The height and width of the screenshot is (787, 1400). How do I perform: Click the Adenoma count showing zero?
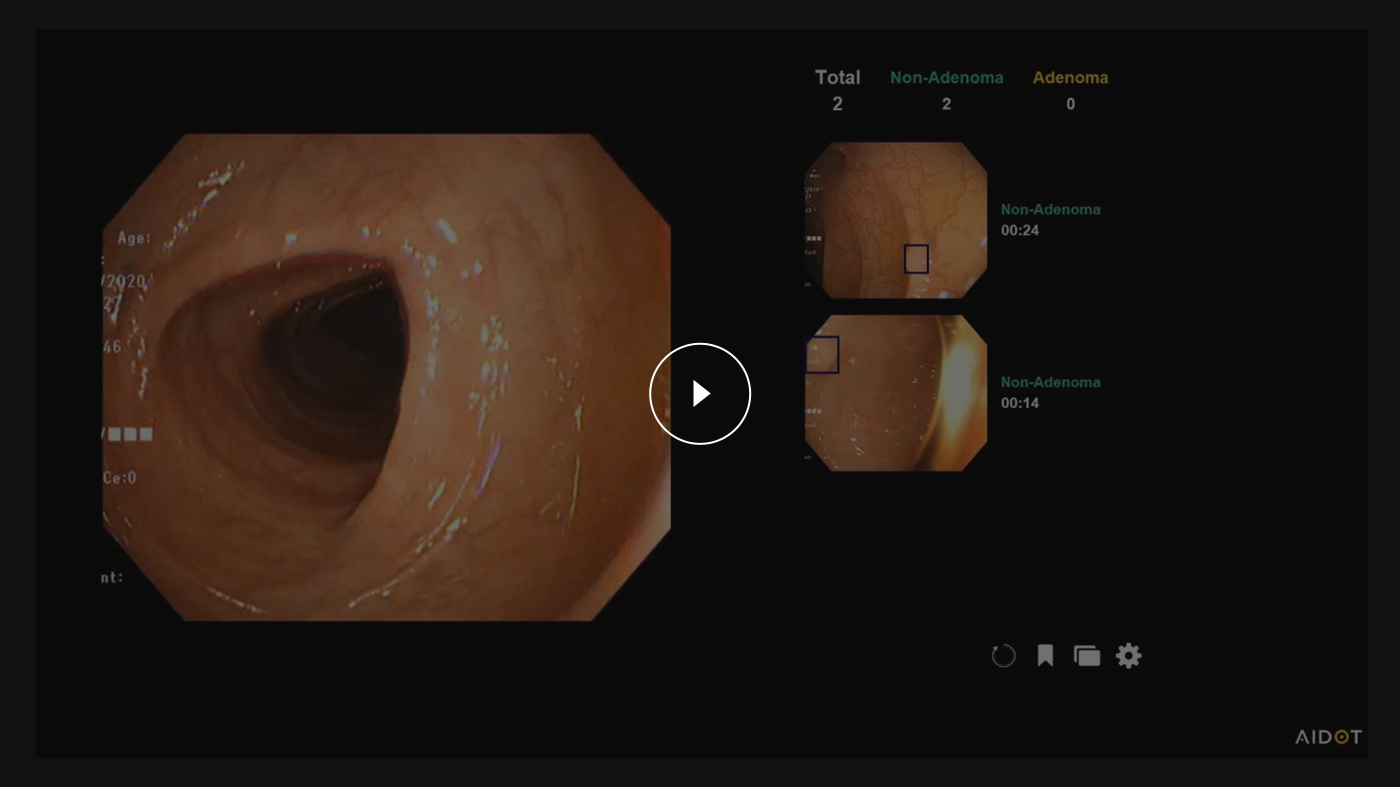point(1070,104)
